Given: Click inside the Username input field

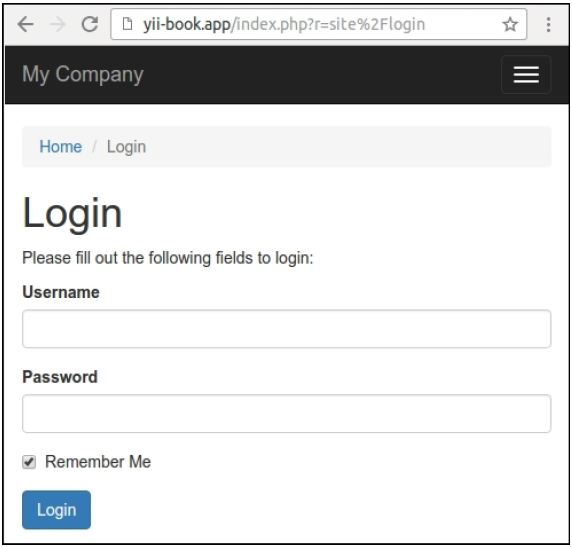Looking at the screenshot, I should [x=286, y=329].
